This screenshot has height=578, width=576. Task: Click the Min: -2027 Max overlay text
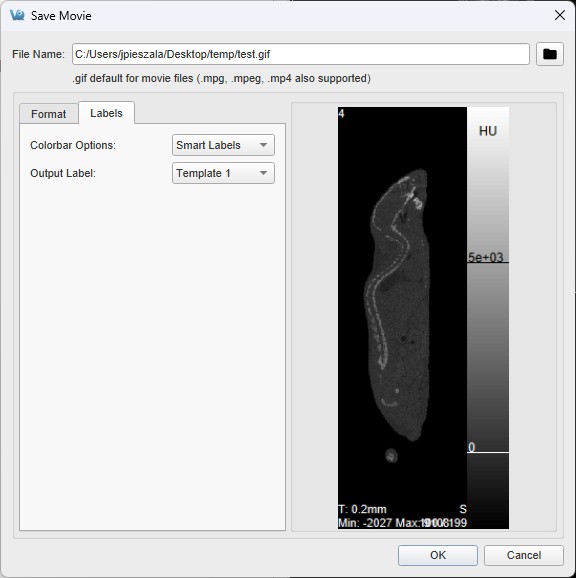[x=402, y=523]
